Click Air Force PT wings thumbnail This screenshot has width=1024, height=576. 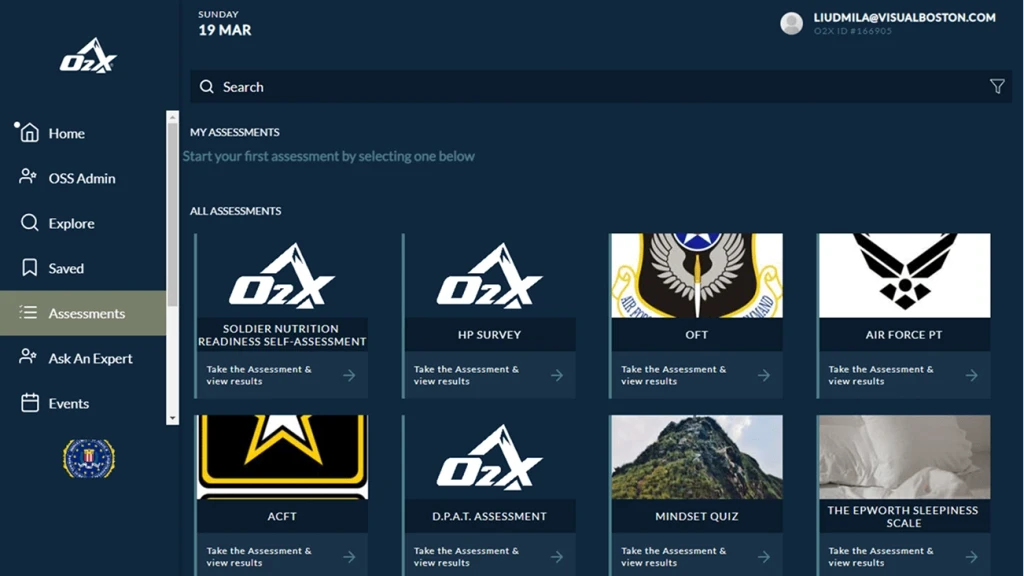click(904, 276)
